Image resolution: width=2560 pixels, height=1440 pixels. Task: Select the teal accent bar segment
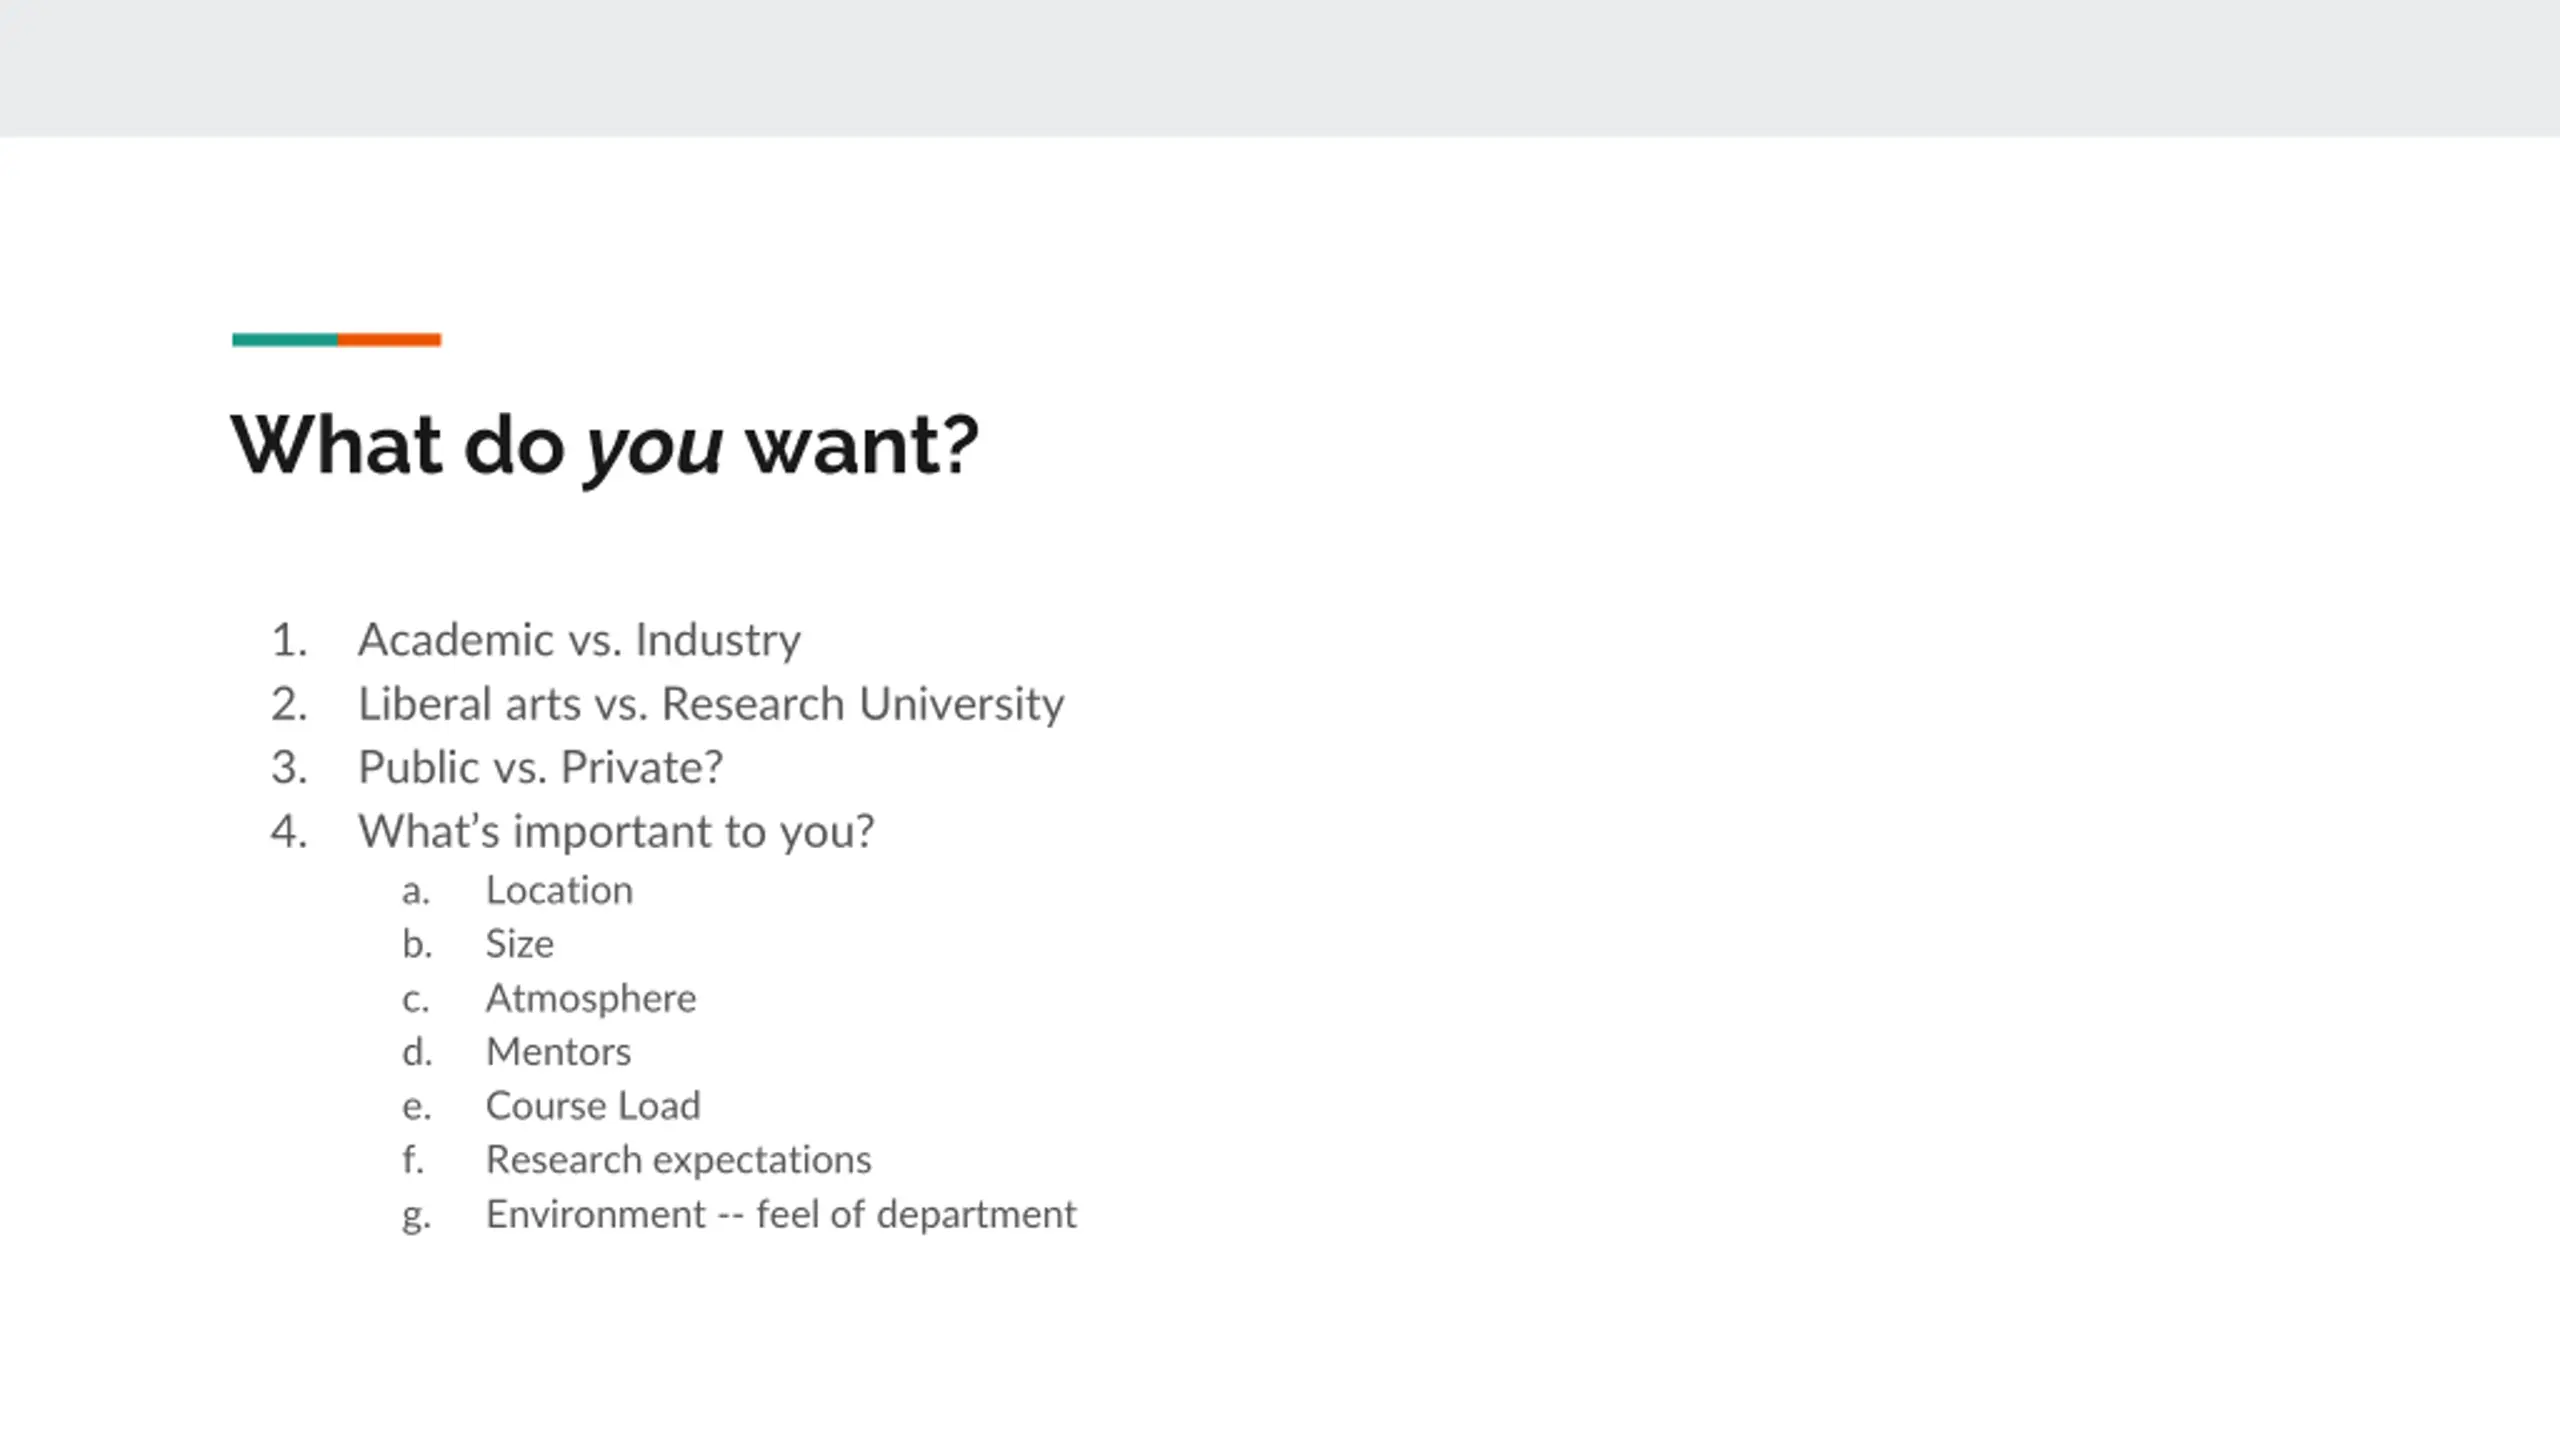[284, 340]
